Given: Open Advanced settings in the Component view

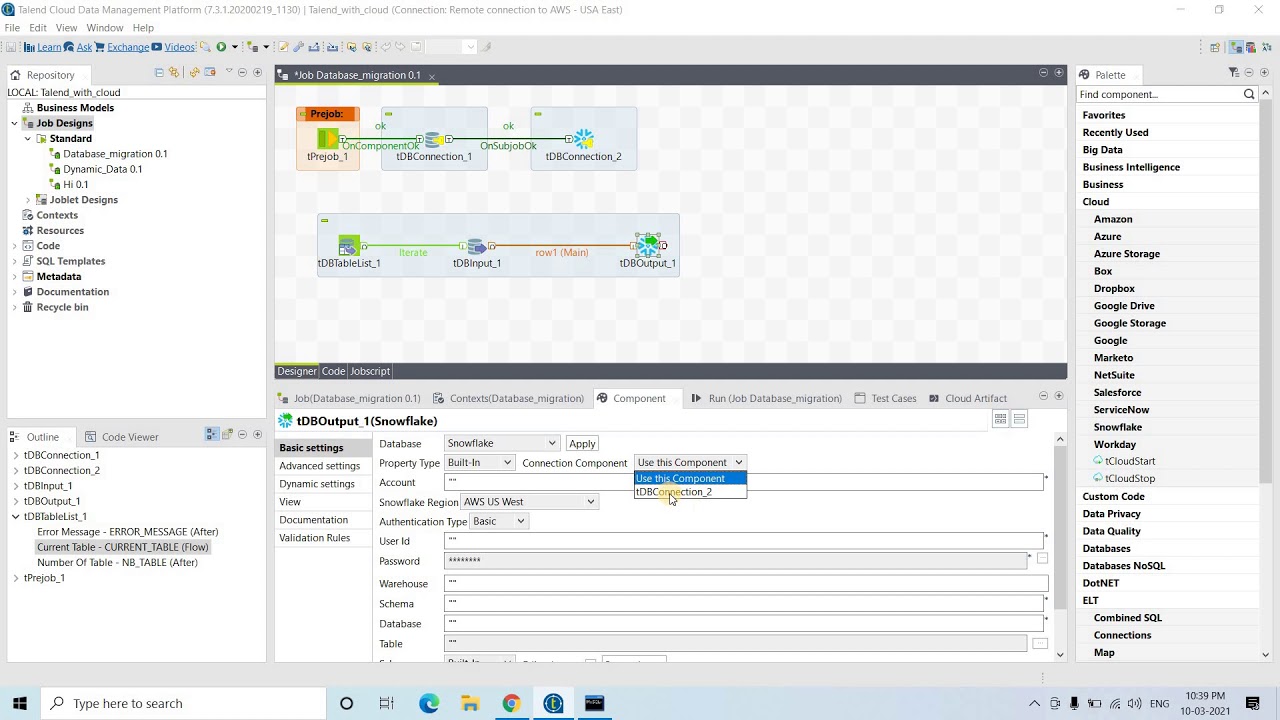Looking at the screenshot, I should click(319, 466).
